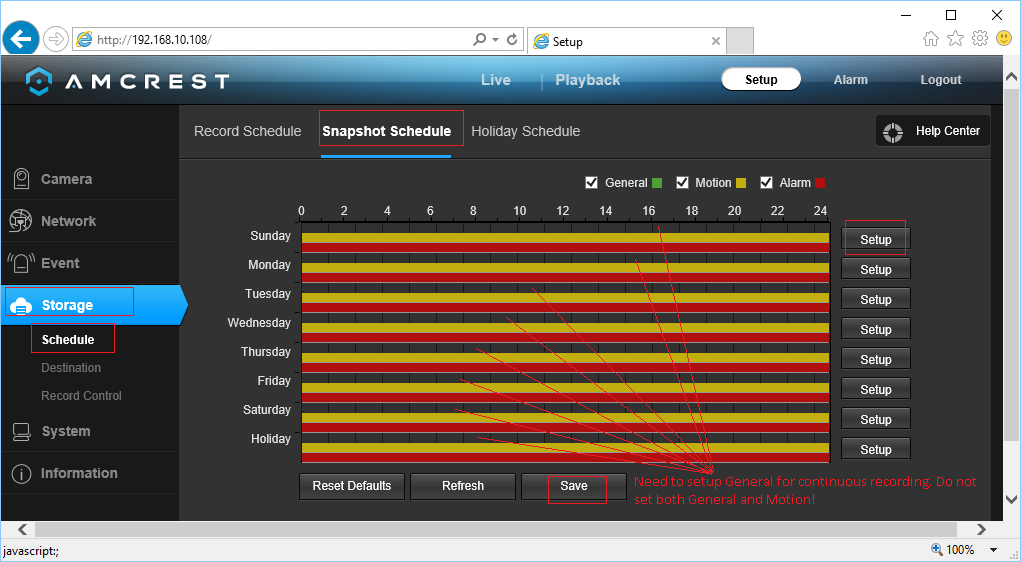Open the Network settings section
Viewport: 1021px width, 562px height.
coord(68,222)
